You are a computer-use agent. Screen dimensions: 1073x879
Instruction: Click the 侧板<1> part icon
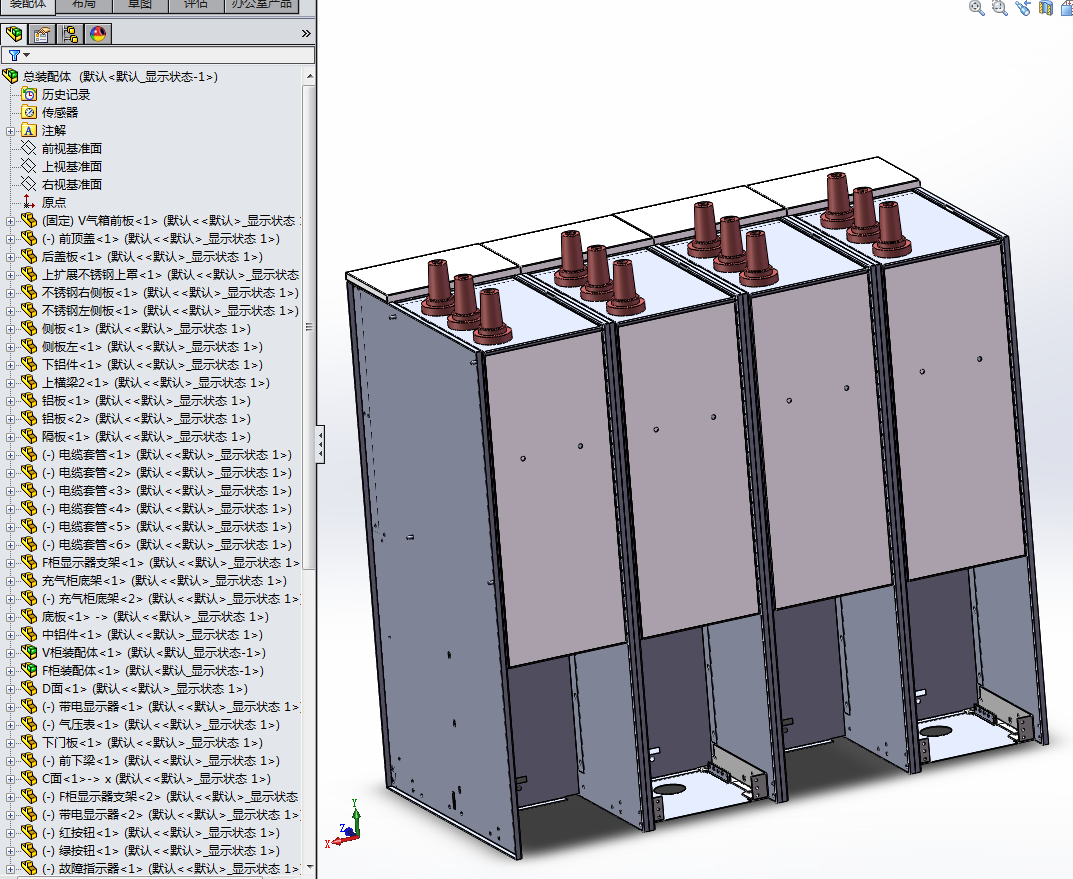point(29,328)
